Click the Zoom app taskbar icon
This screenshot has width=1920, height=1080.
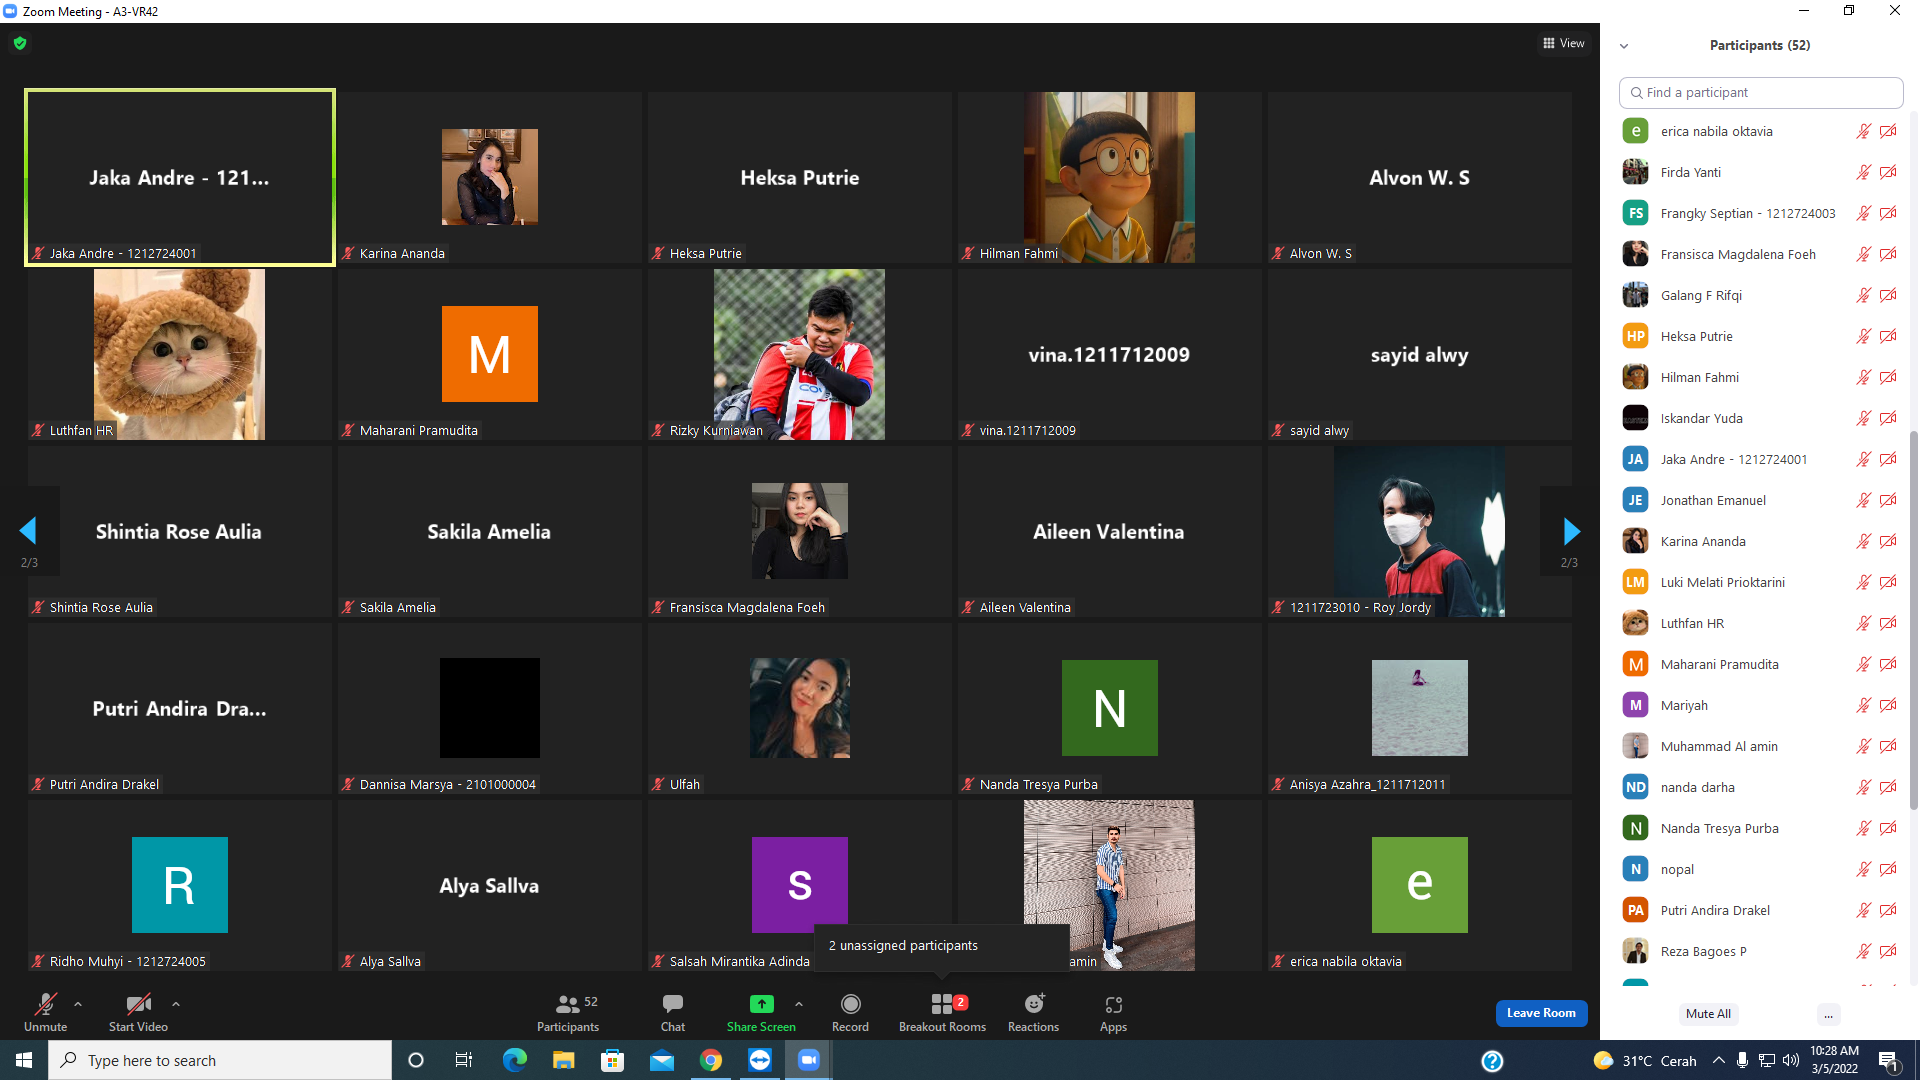point(809,1060)
